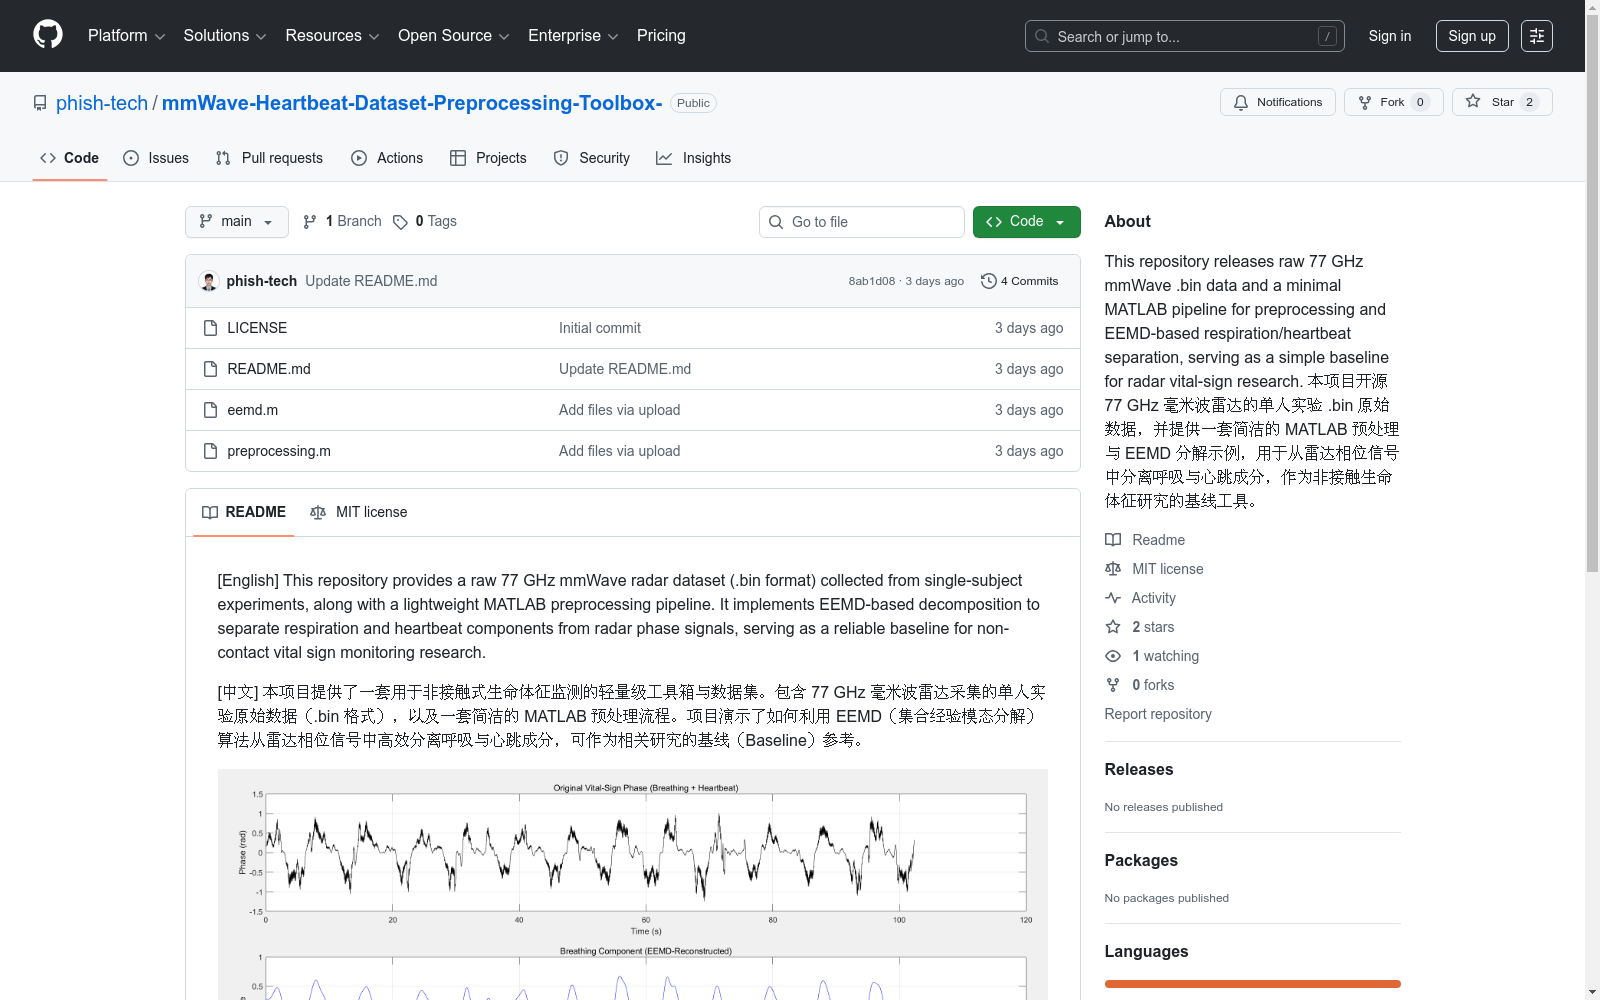Open the main branch selector dropdown
The width and height of the screenshot is (1600, 1000).
tap(237, 222)
